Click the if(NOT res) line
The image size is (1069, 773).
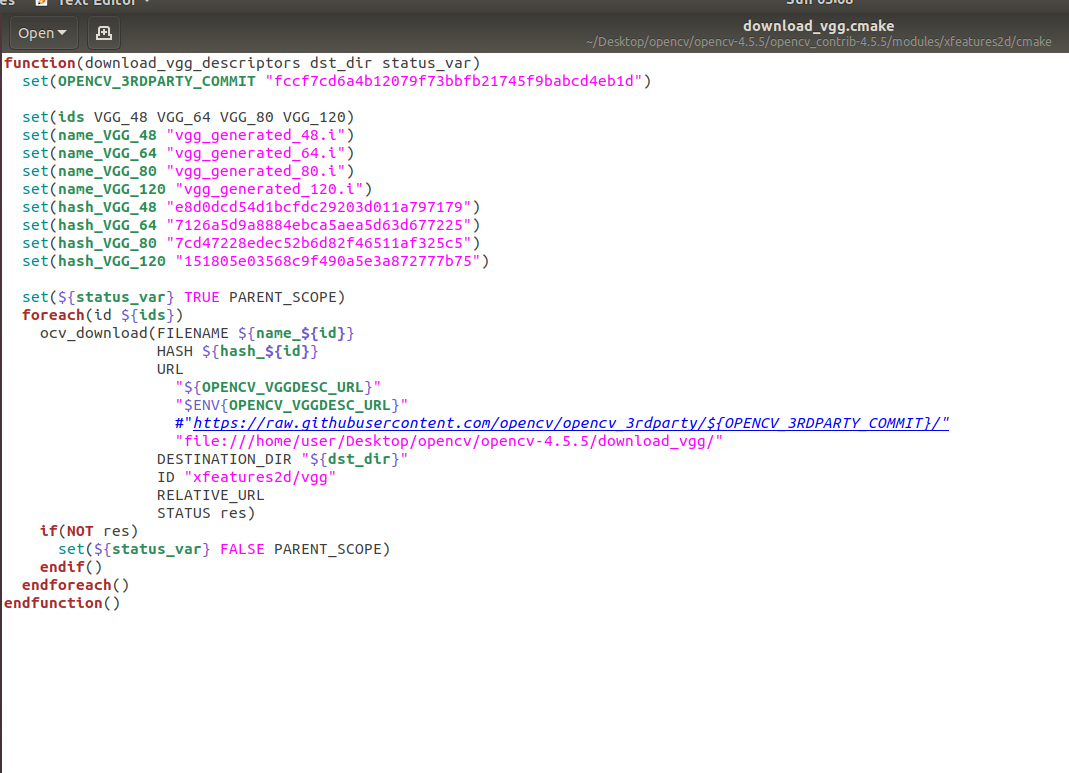pos(89,531)
